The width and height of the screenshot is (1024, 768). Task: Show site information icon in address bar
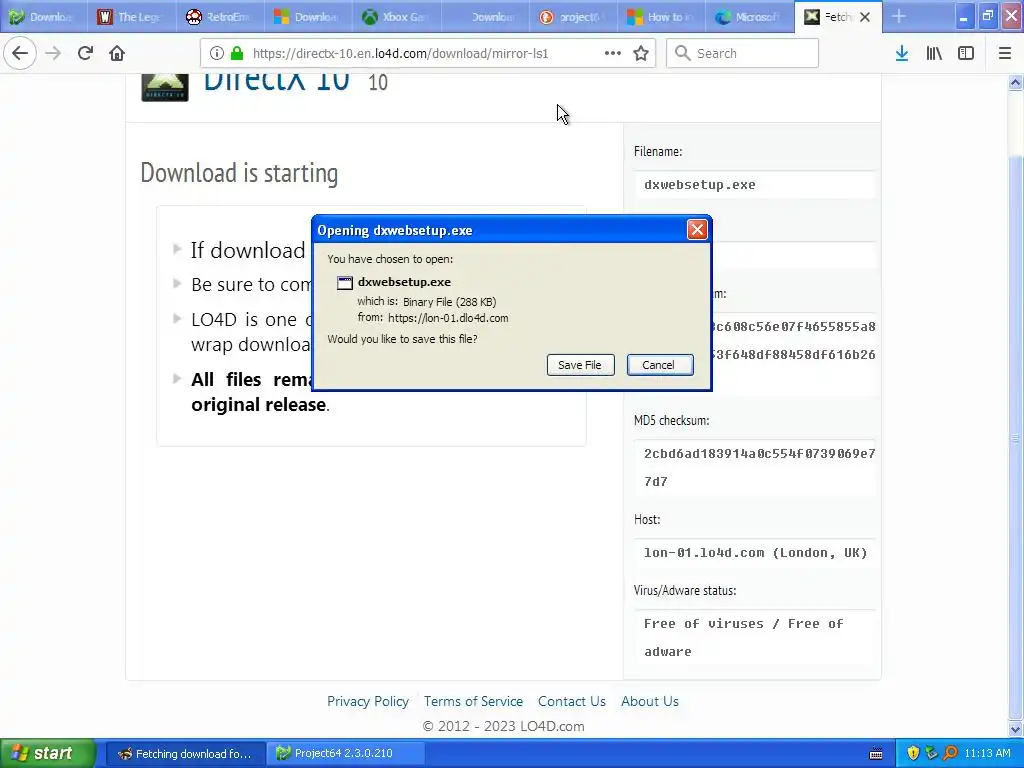click(217, 53)
